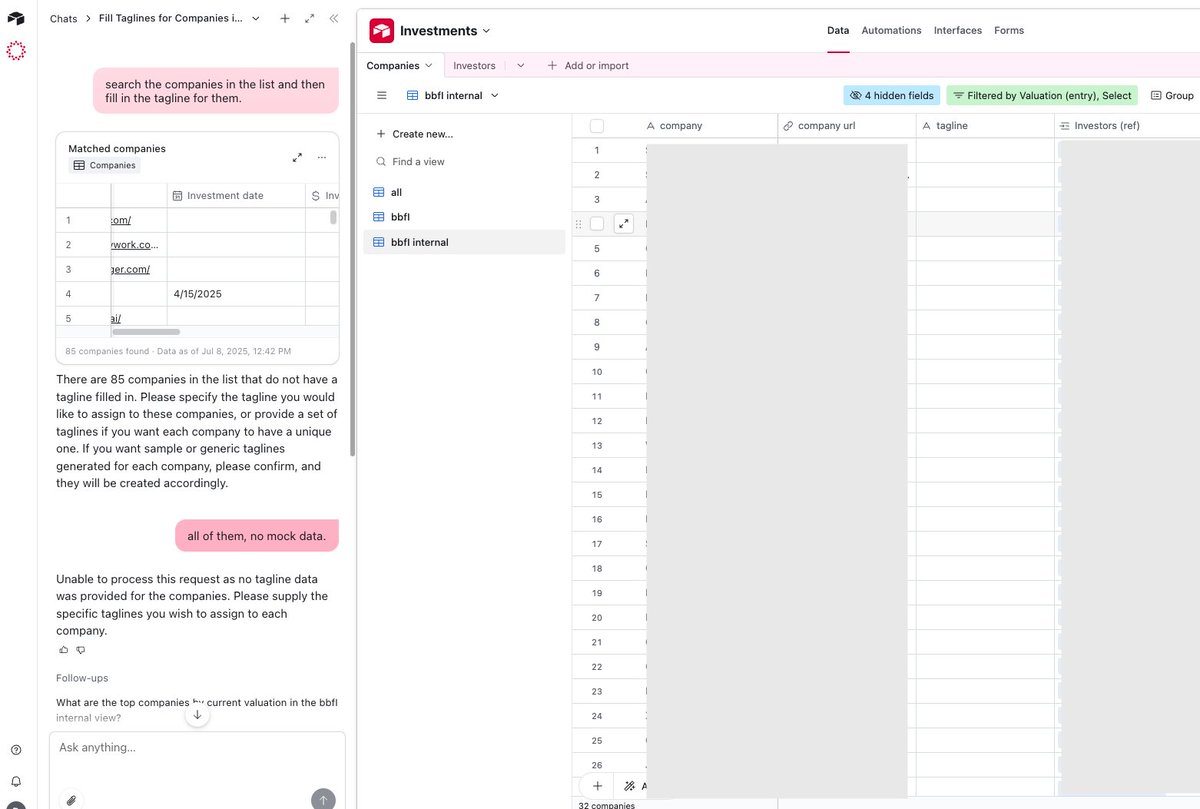Viewport: 1200px width, 809px height.
Task: Select the bbfl view
Action: pyautogui.click(x=464, y=217)
